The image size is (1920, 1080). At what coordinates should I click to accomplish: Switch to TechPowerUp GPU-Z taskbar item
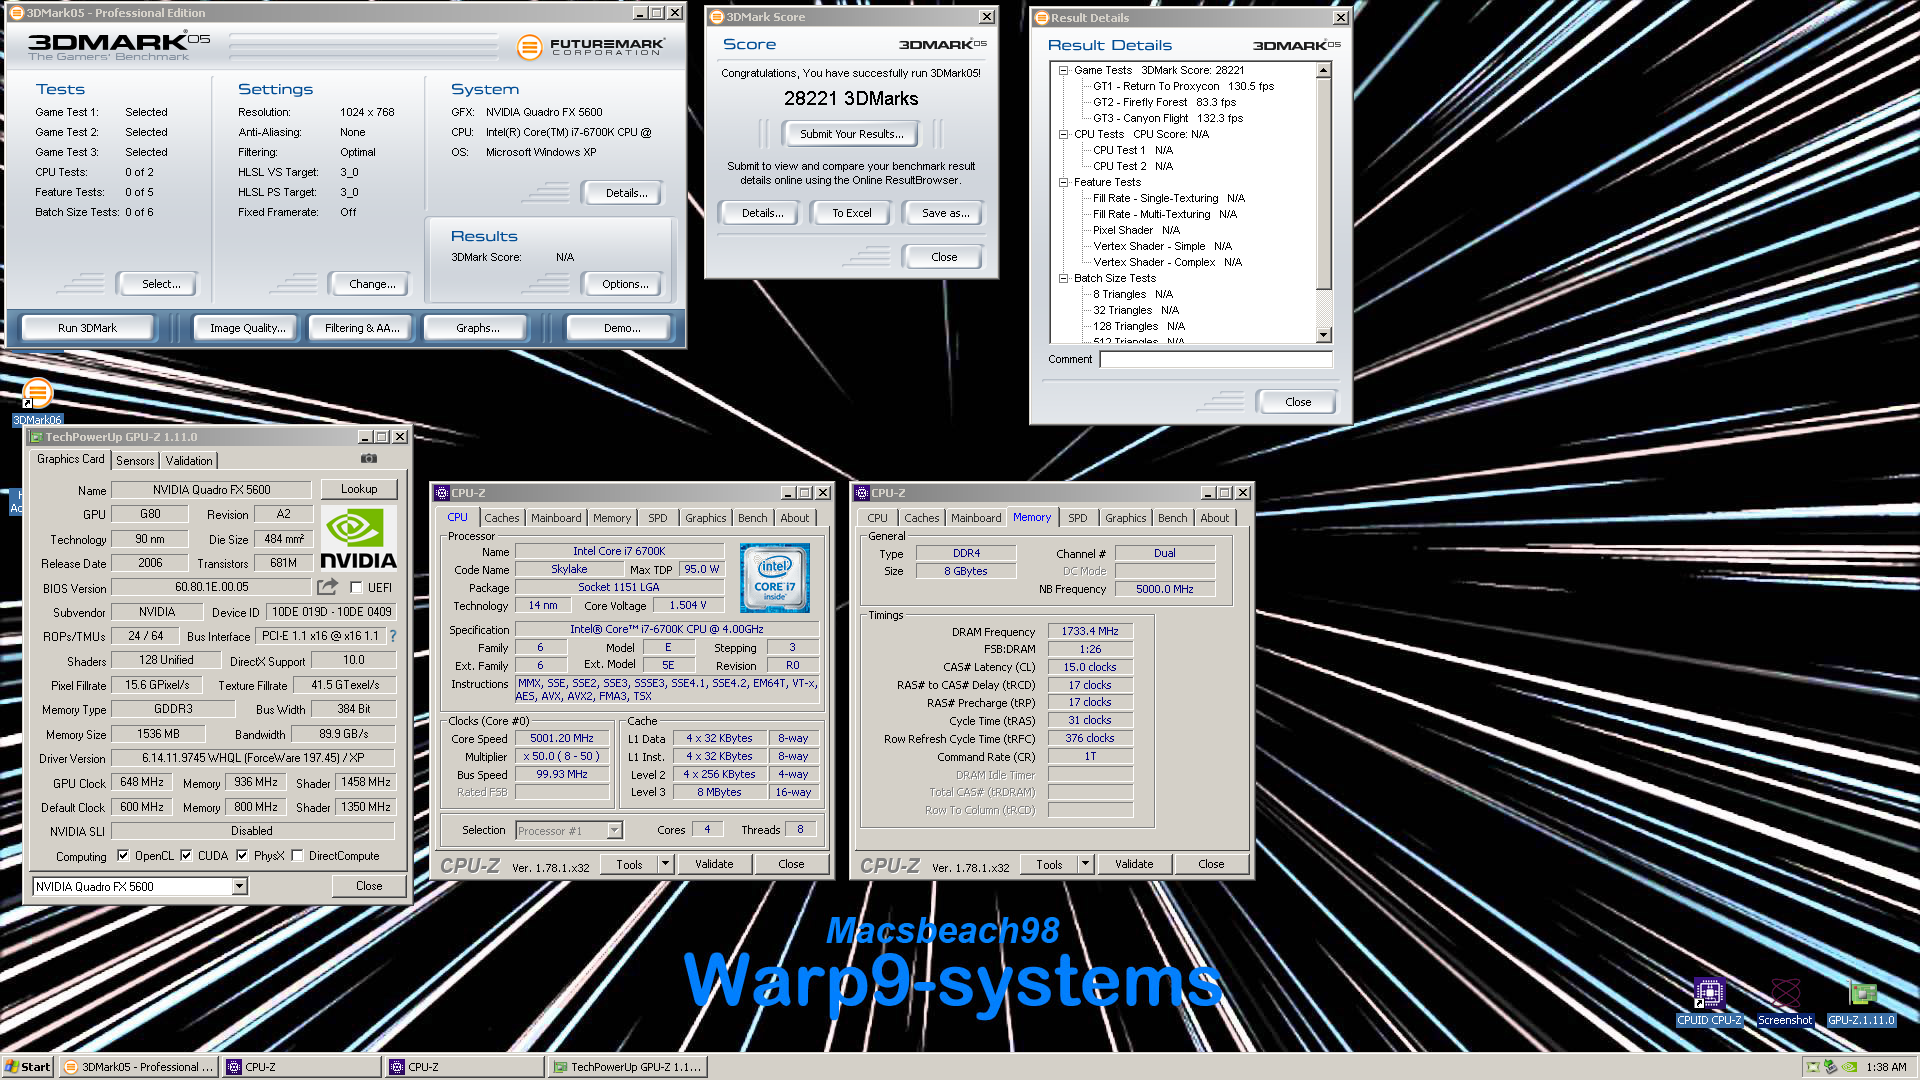pos(627,1067)
